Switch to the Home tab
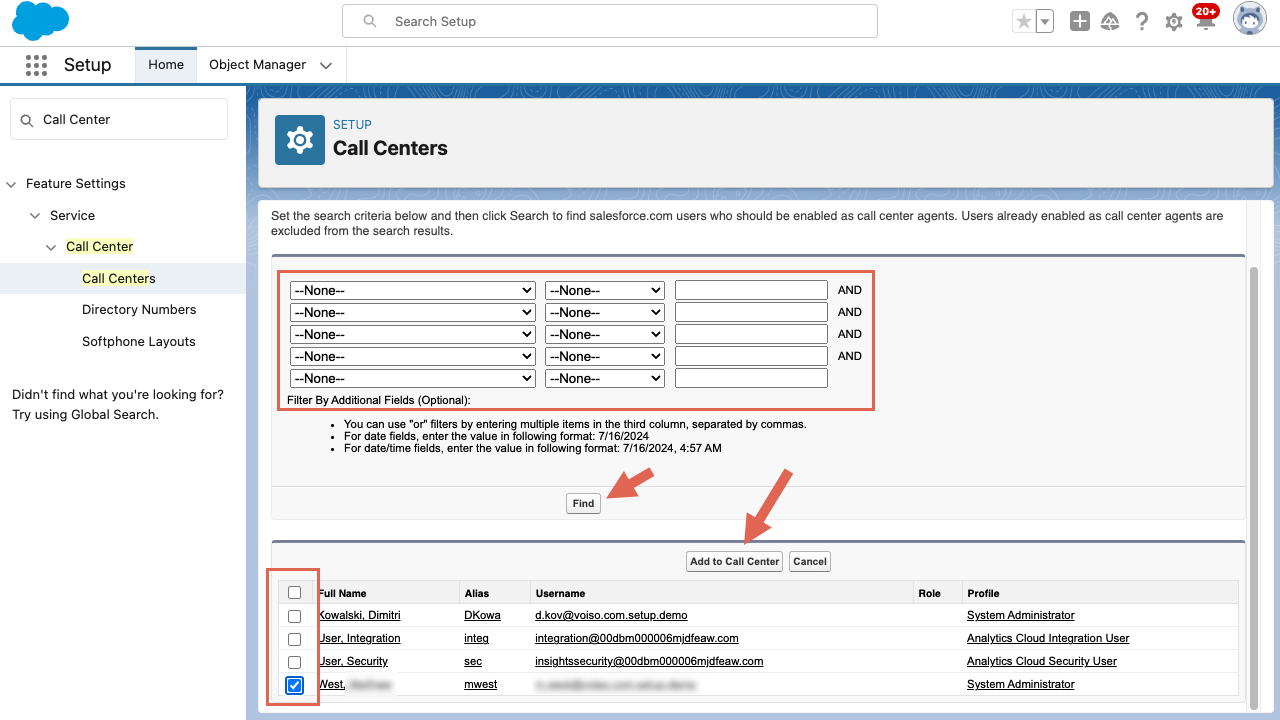Image resolution: width=1280 pixels, height=720 pixels. (x=166, y=65)
